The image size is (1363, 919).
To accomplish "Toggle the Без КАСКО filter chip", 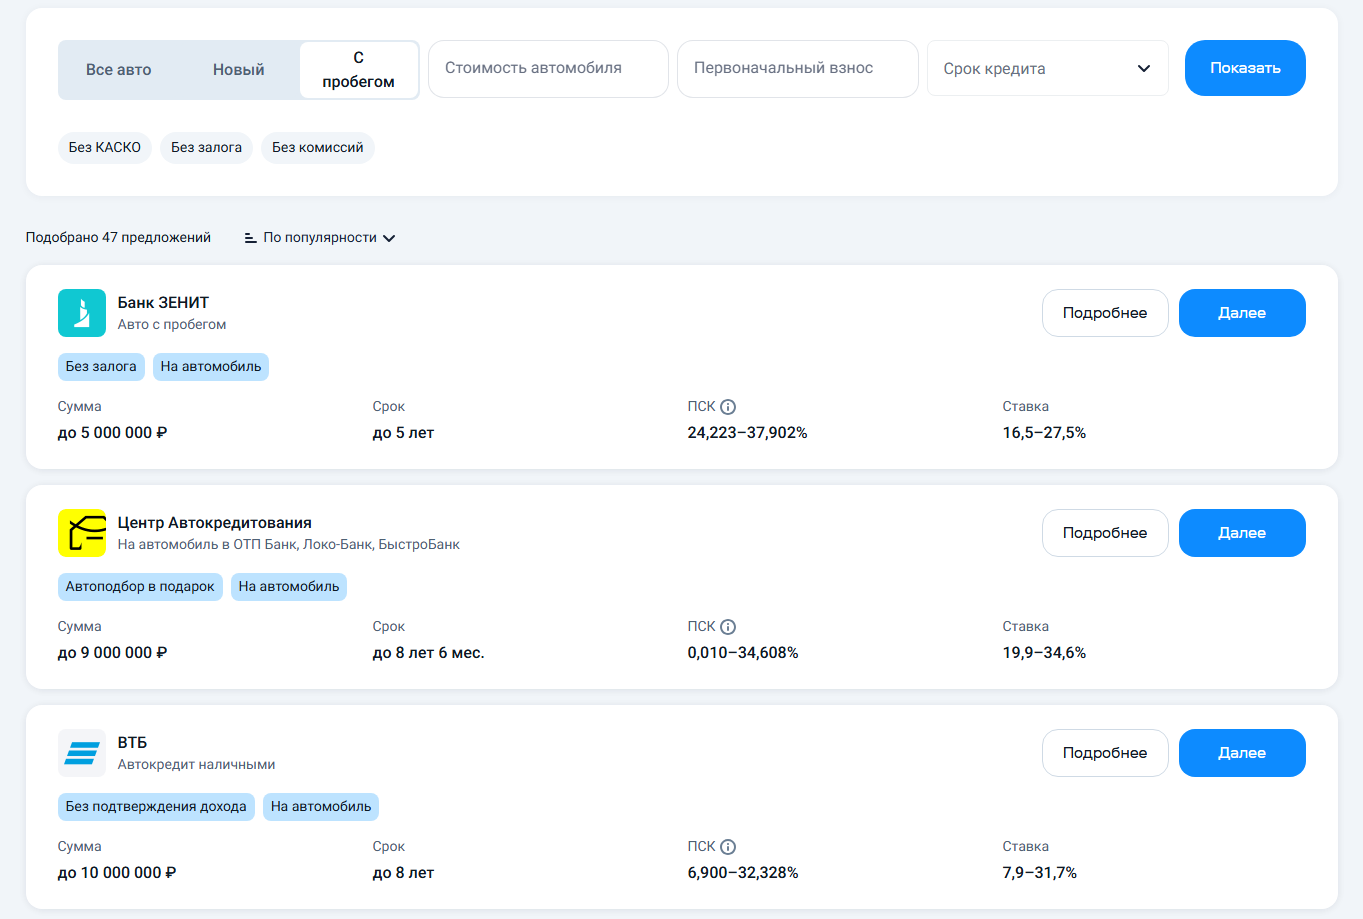I will 105,148.
